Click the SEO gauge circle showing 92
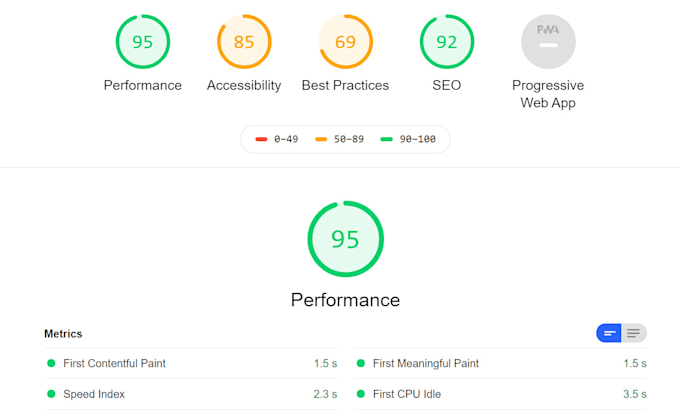 (x=446, y=42)
